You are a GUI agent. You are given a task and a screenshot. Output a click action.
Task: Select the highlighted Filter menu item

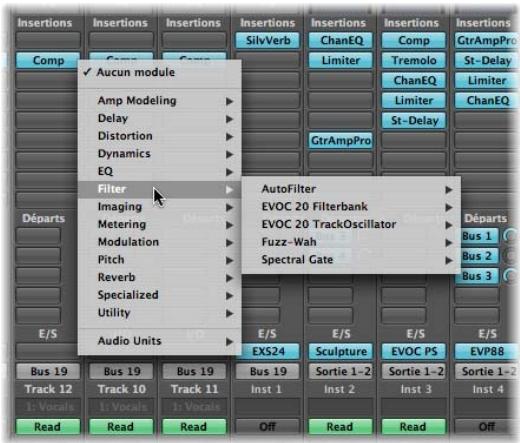pos(159,189)
